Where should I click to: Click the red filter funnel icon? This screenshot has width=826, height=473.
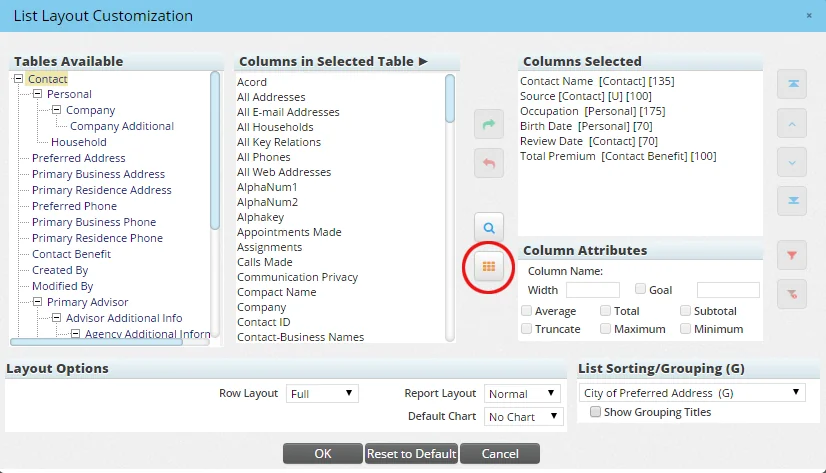pyautogui.click(x=791, y=256)
